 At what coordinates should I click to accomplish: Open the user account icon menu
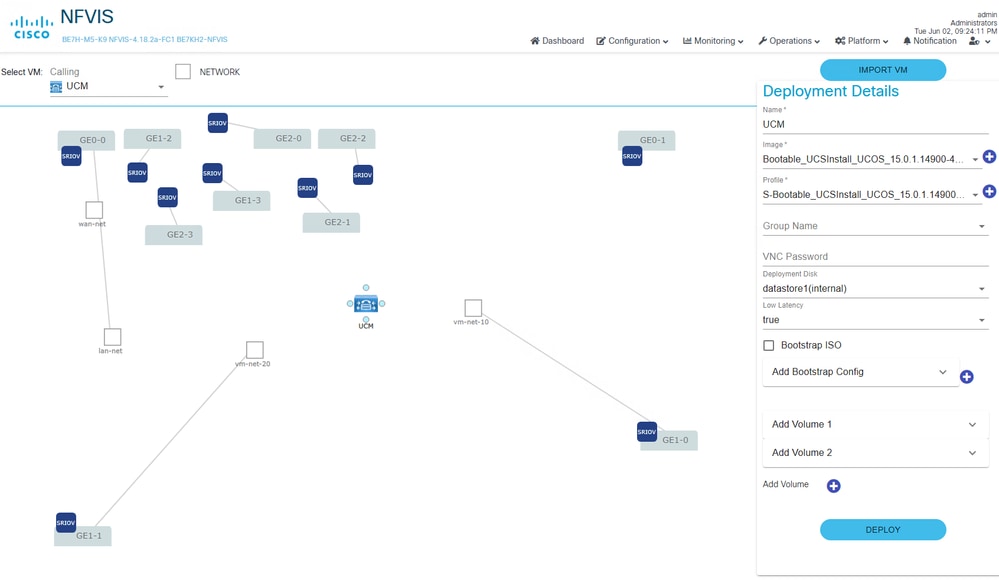point(979,41)
